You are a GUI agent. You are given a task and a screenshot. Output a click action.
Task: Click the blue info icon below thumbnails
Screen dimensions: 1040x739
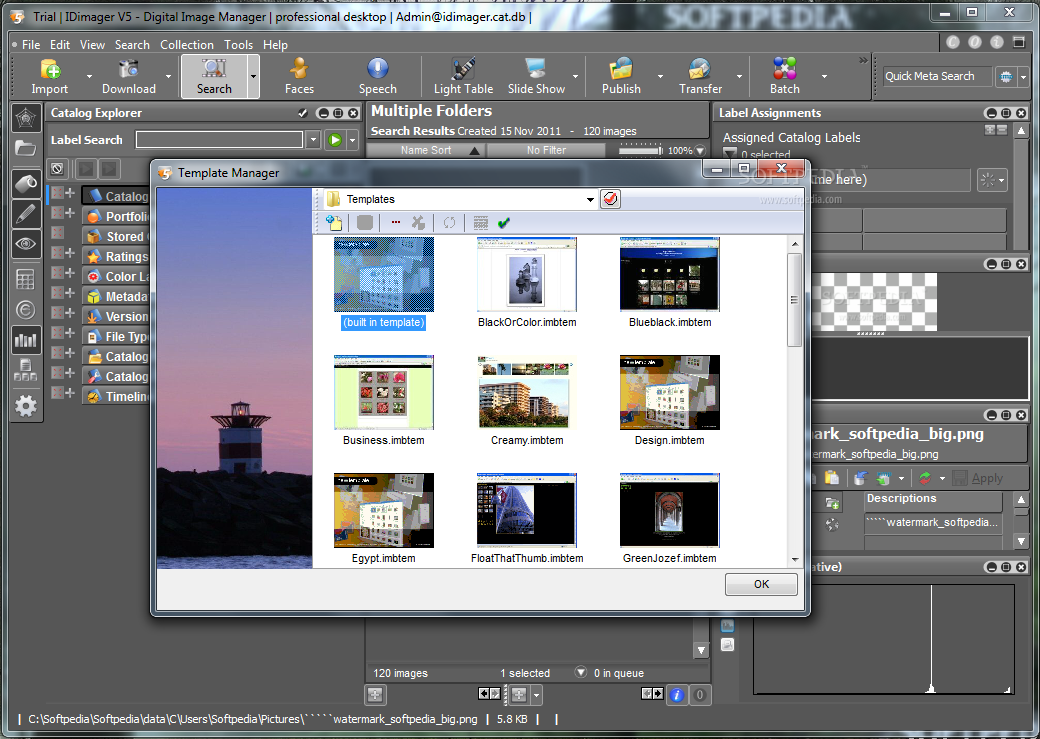[677, 695]
